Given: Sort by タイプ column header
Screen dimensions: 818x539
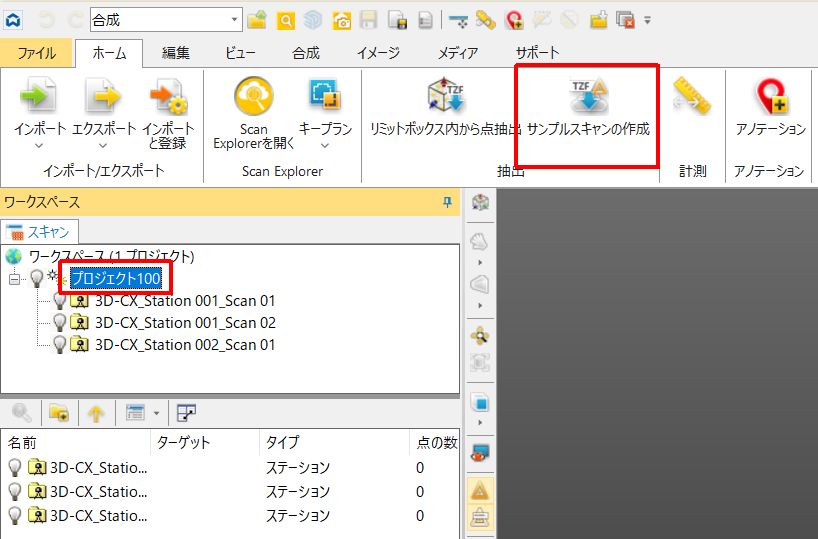Looking at the screenshot, I should (x=334, y=442).
